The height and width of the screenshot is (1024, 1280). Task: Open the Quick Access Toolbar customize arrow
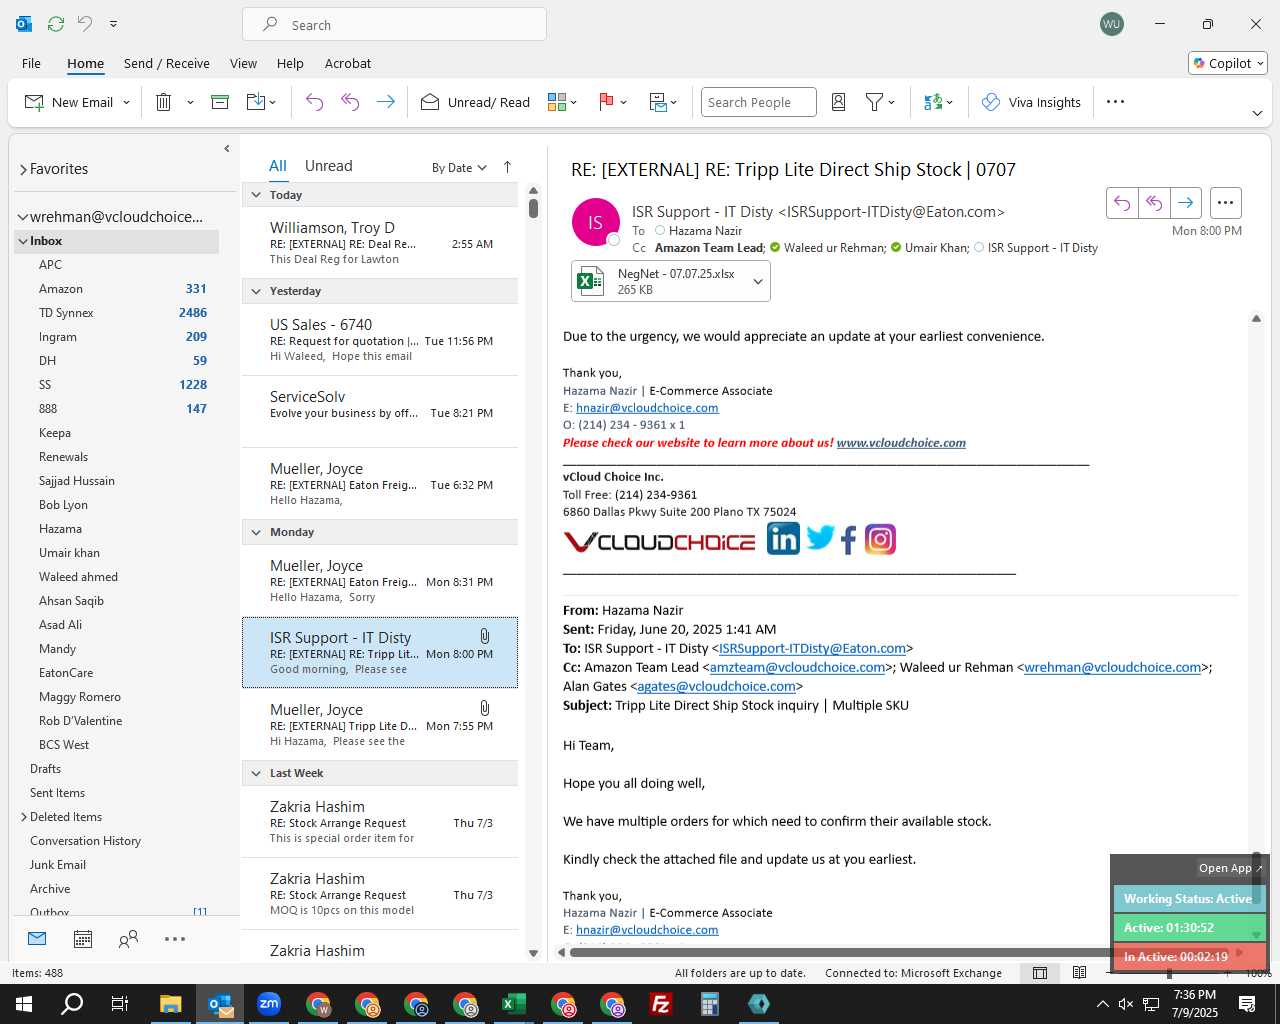tap(113, 24)
